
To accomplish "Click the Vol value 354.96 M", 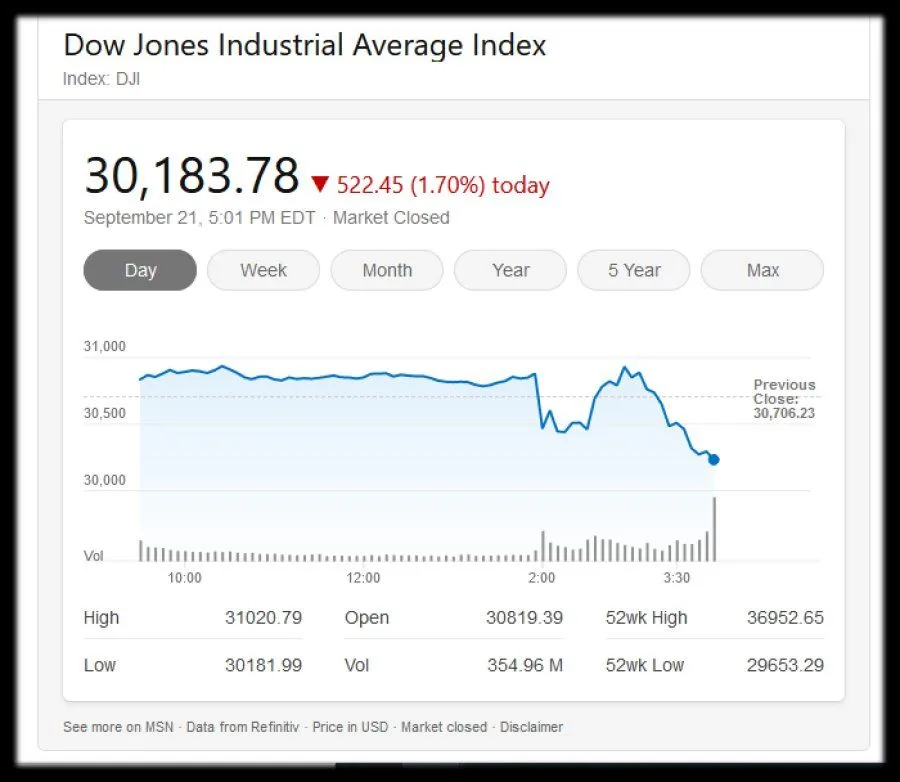I will (525, 665).
